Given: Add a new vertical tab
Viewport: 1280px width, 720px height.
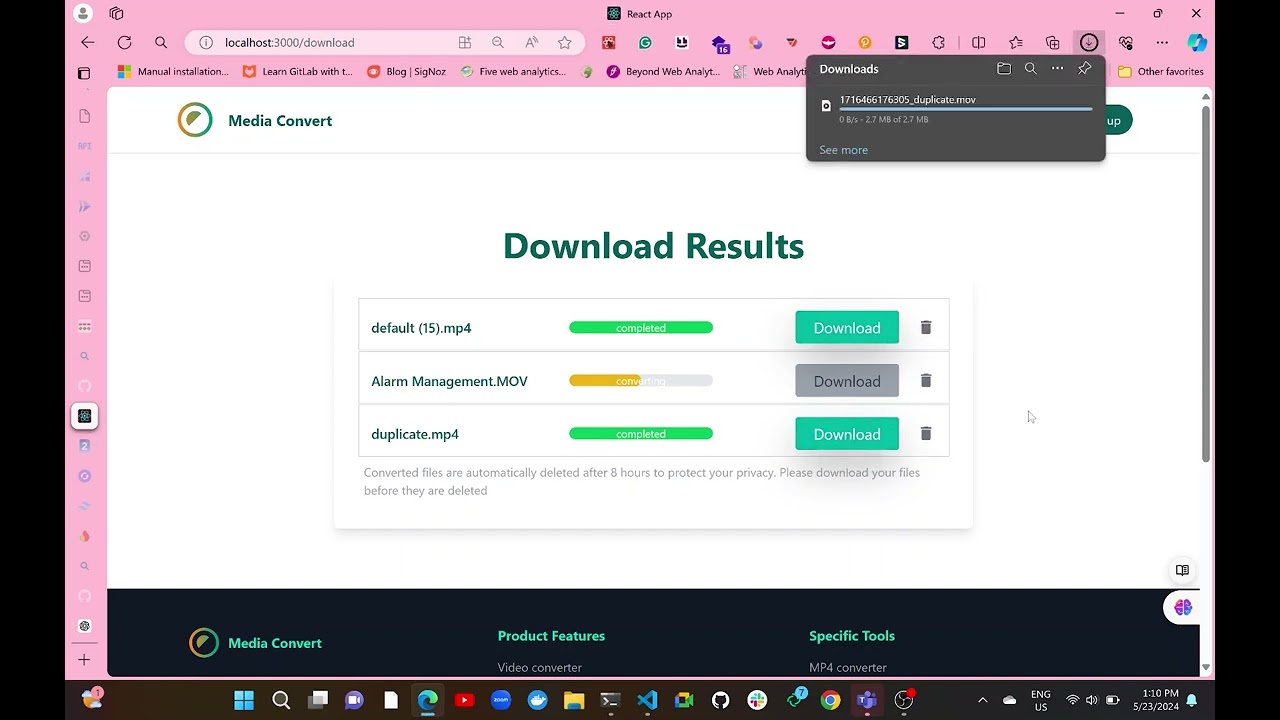Looking at the screenshot, I should tap(84, 660).
